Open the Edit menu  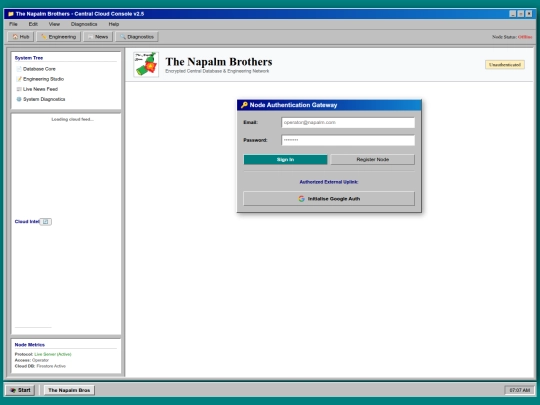pos(33,24)
